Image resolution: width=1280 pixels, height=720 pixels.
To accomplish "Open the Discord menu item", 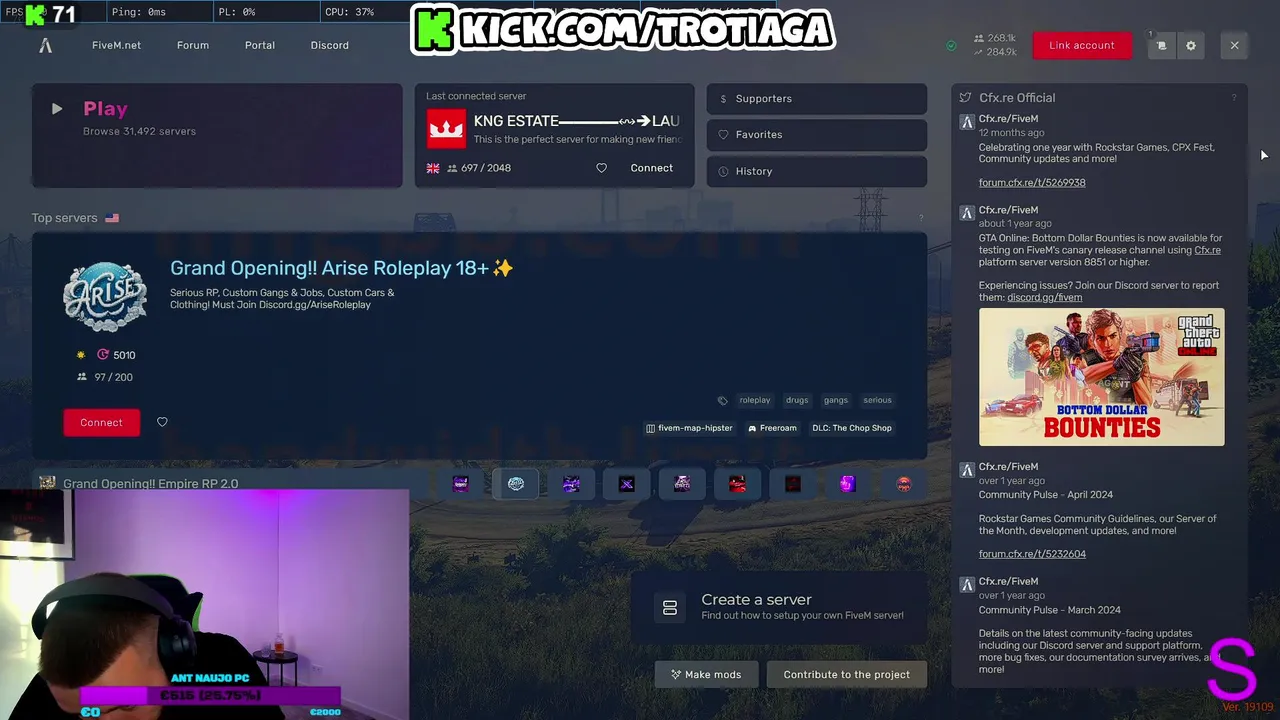I will pos(329,45).
